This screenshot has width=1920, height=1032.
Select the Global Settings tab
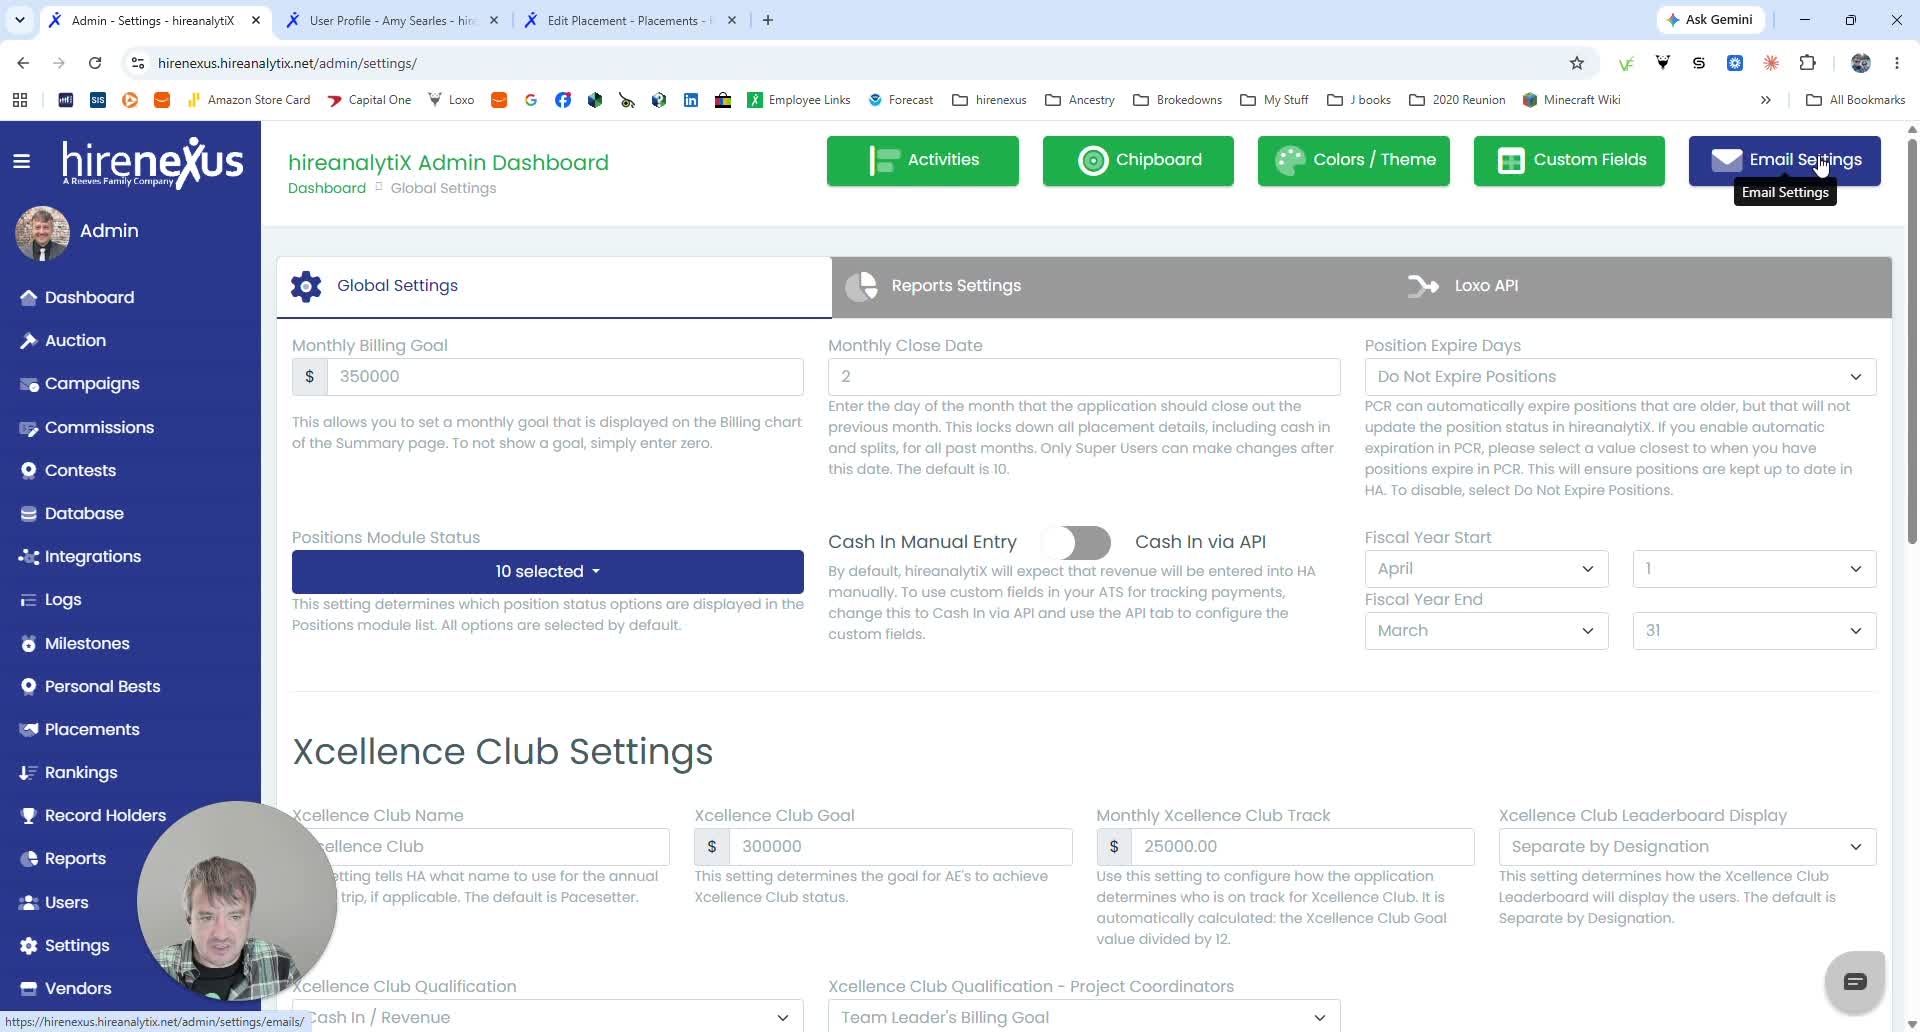[554, 286]
